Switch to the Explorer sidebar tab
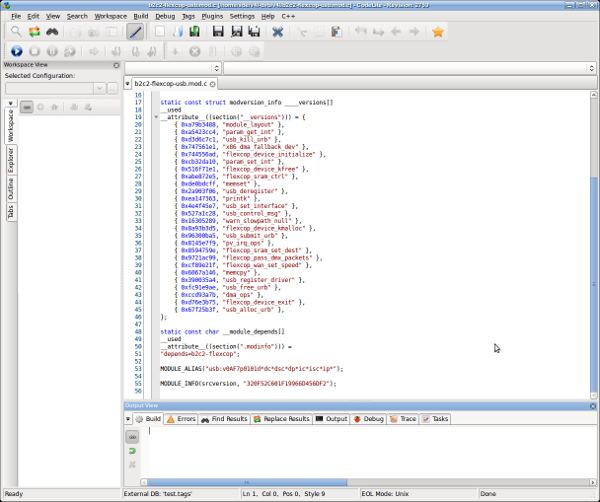Image resolution: width=600 pixels, height=502 pixels. pos(10,160)
